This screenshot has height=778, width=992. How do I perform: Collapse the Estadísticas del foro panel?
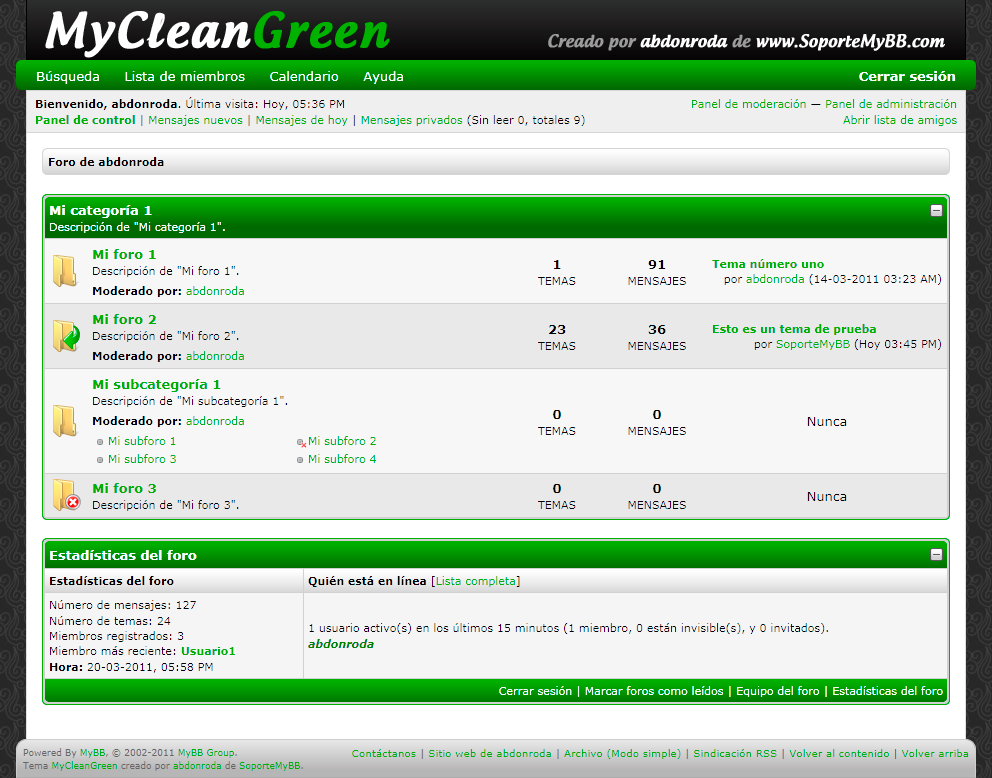(936, 554)
